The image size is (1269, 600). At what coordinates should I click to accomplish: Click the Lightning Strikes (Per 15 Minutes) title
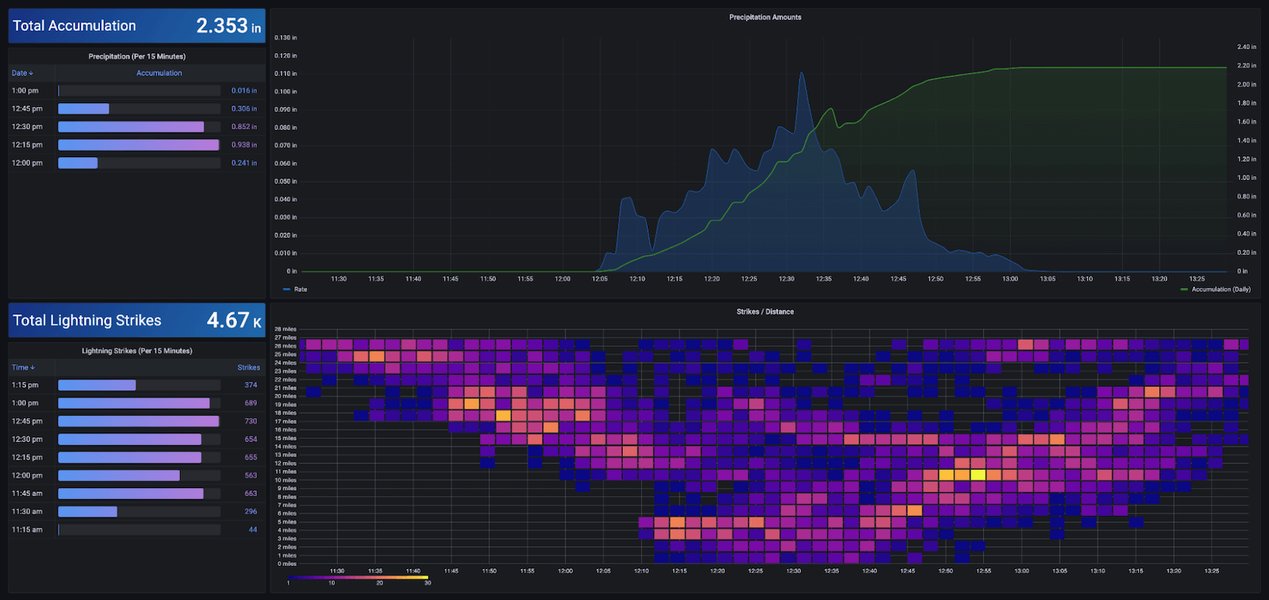click(136, 349)
